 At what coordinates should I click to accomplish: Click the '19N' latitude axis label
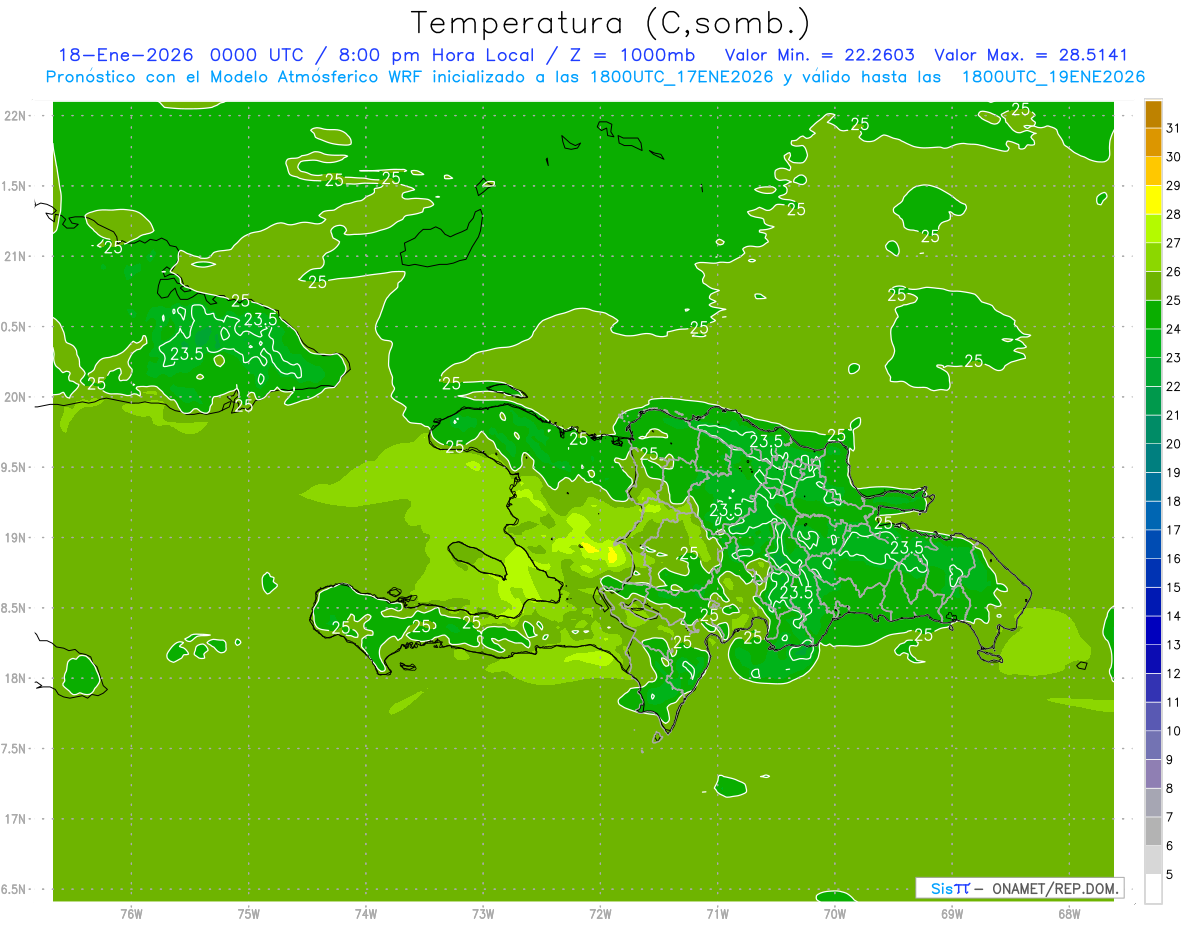coord(16,538)
